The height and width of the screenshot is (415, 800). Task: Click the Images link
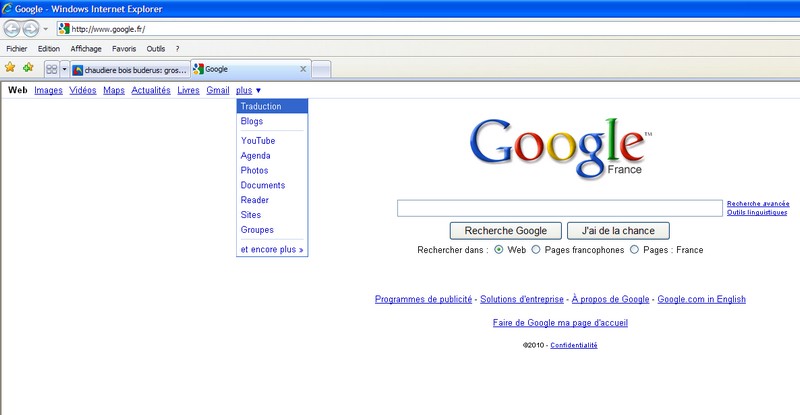click(x=48, y=90)
